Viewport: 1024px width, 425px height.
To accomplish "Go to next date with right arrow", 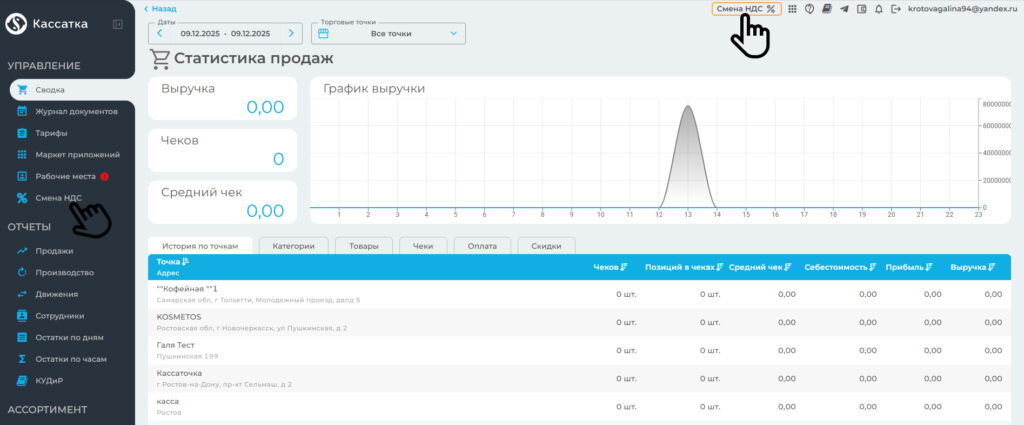I will pos(291,34).
